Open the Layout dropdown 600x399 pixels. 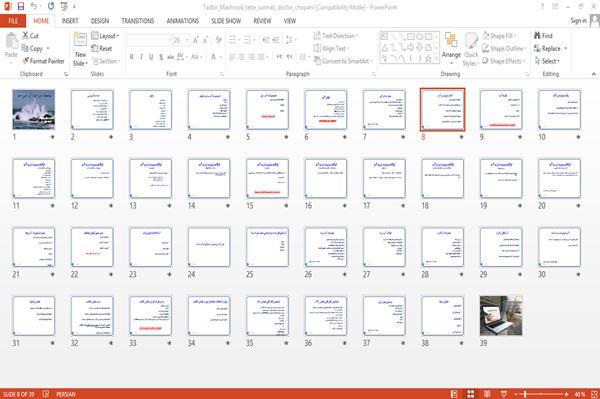[105, 36]
